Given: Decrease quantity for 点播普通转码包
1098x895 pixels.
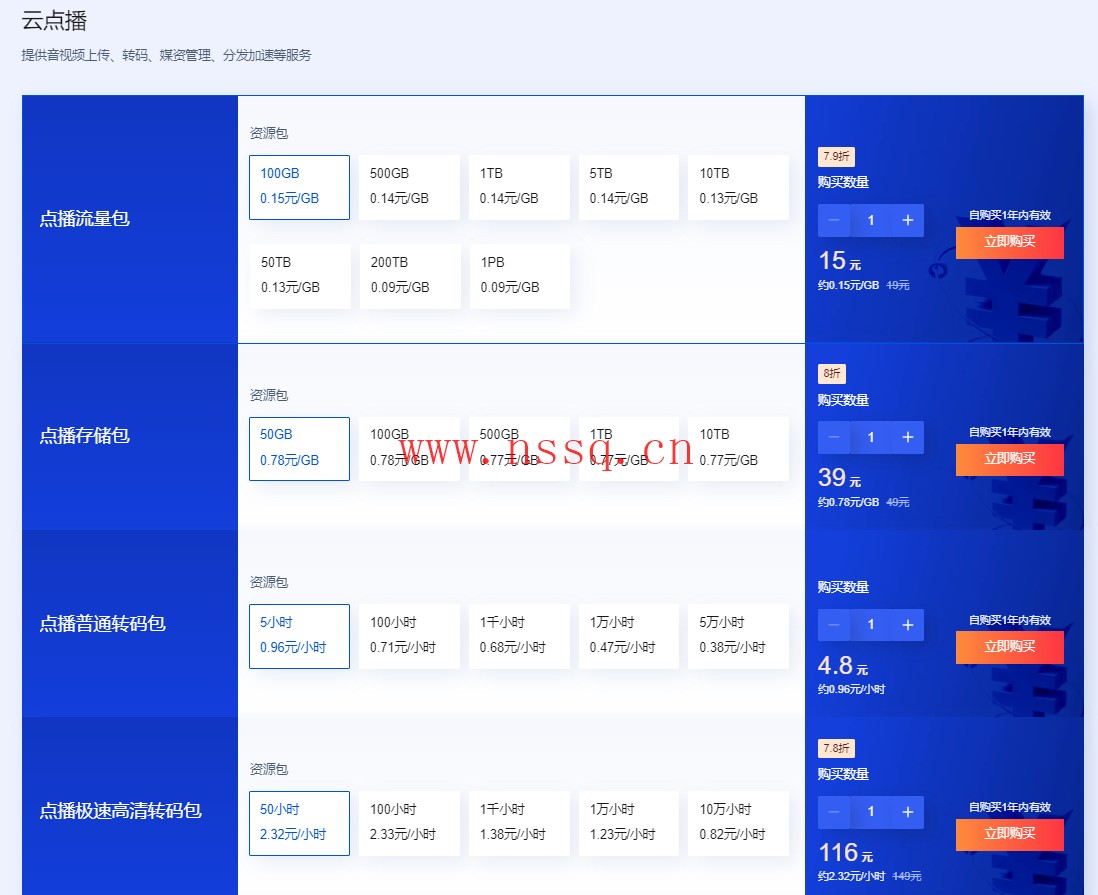Looking at the screenshot, I should [834, 625].
